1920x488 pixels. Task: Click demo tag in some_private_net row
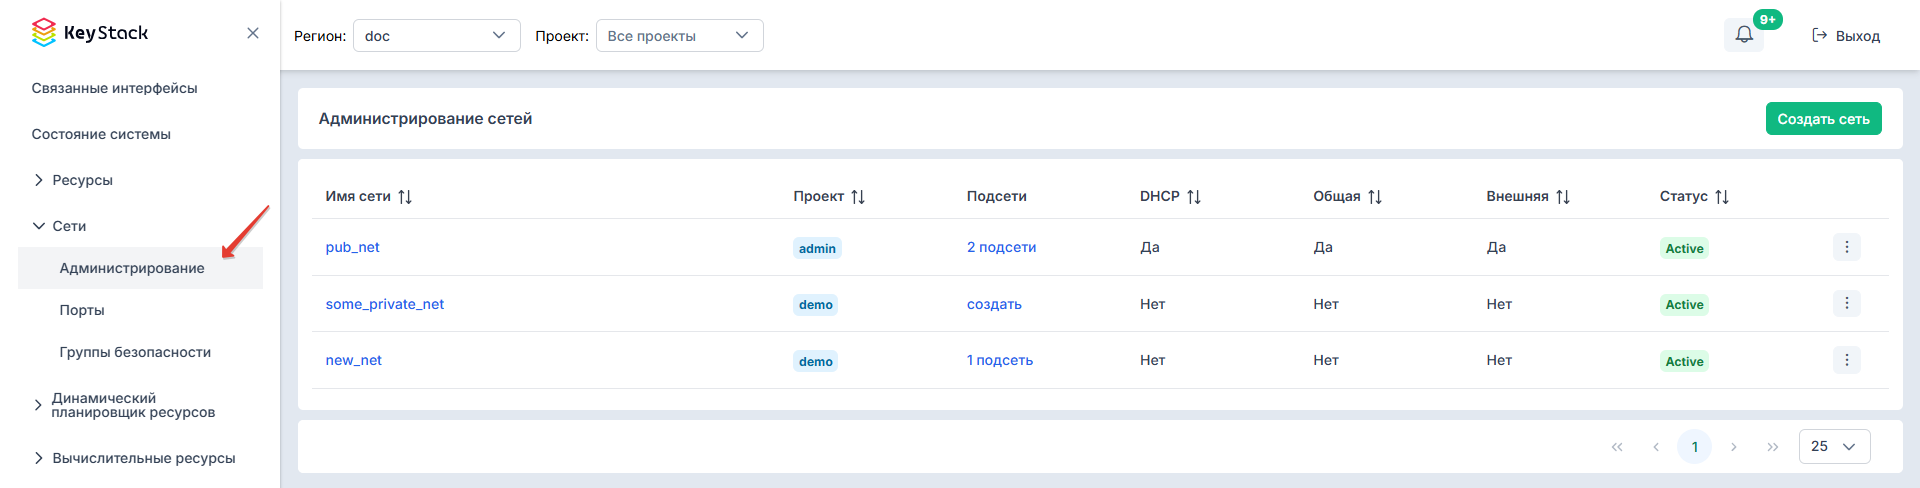coord(815,305)
